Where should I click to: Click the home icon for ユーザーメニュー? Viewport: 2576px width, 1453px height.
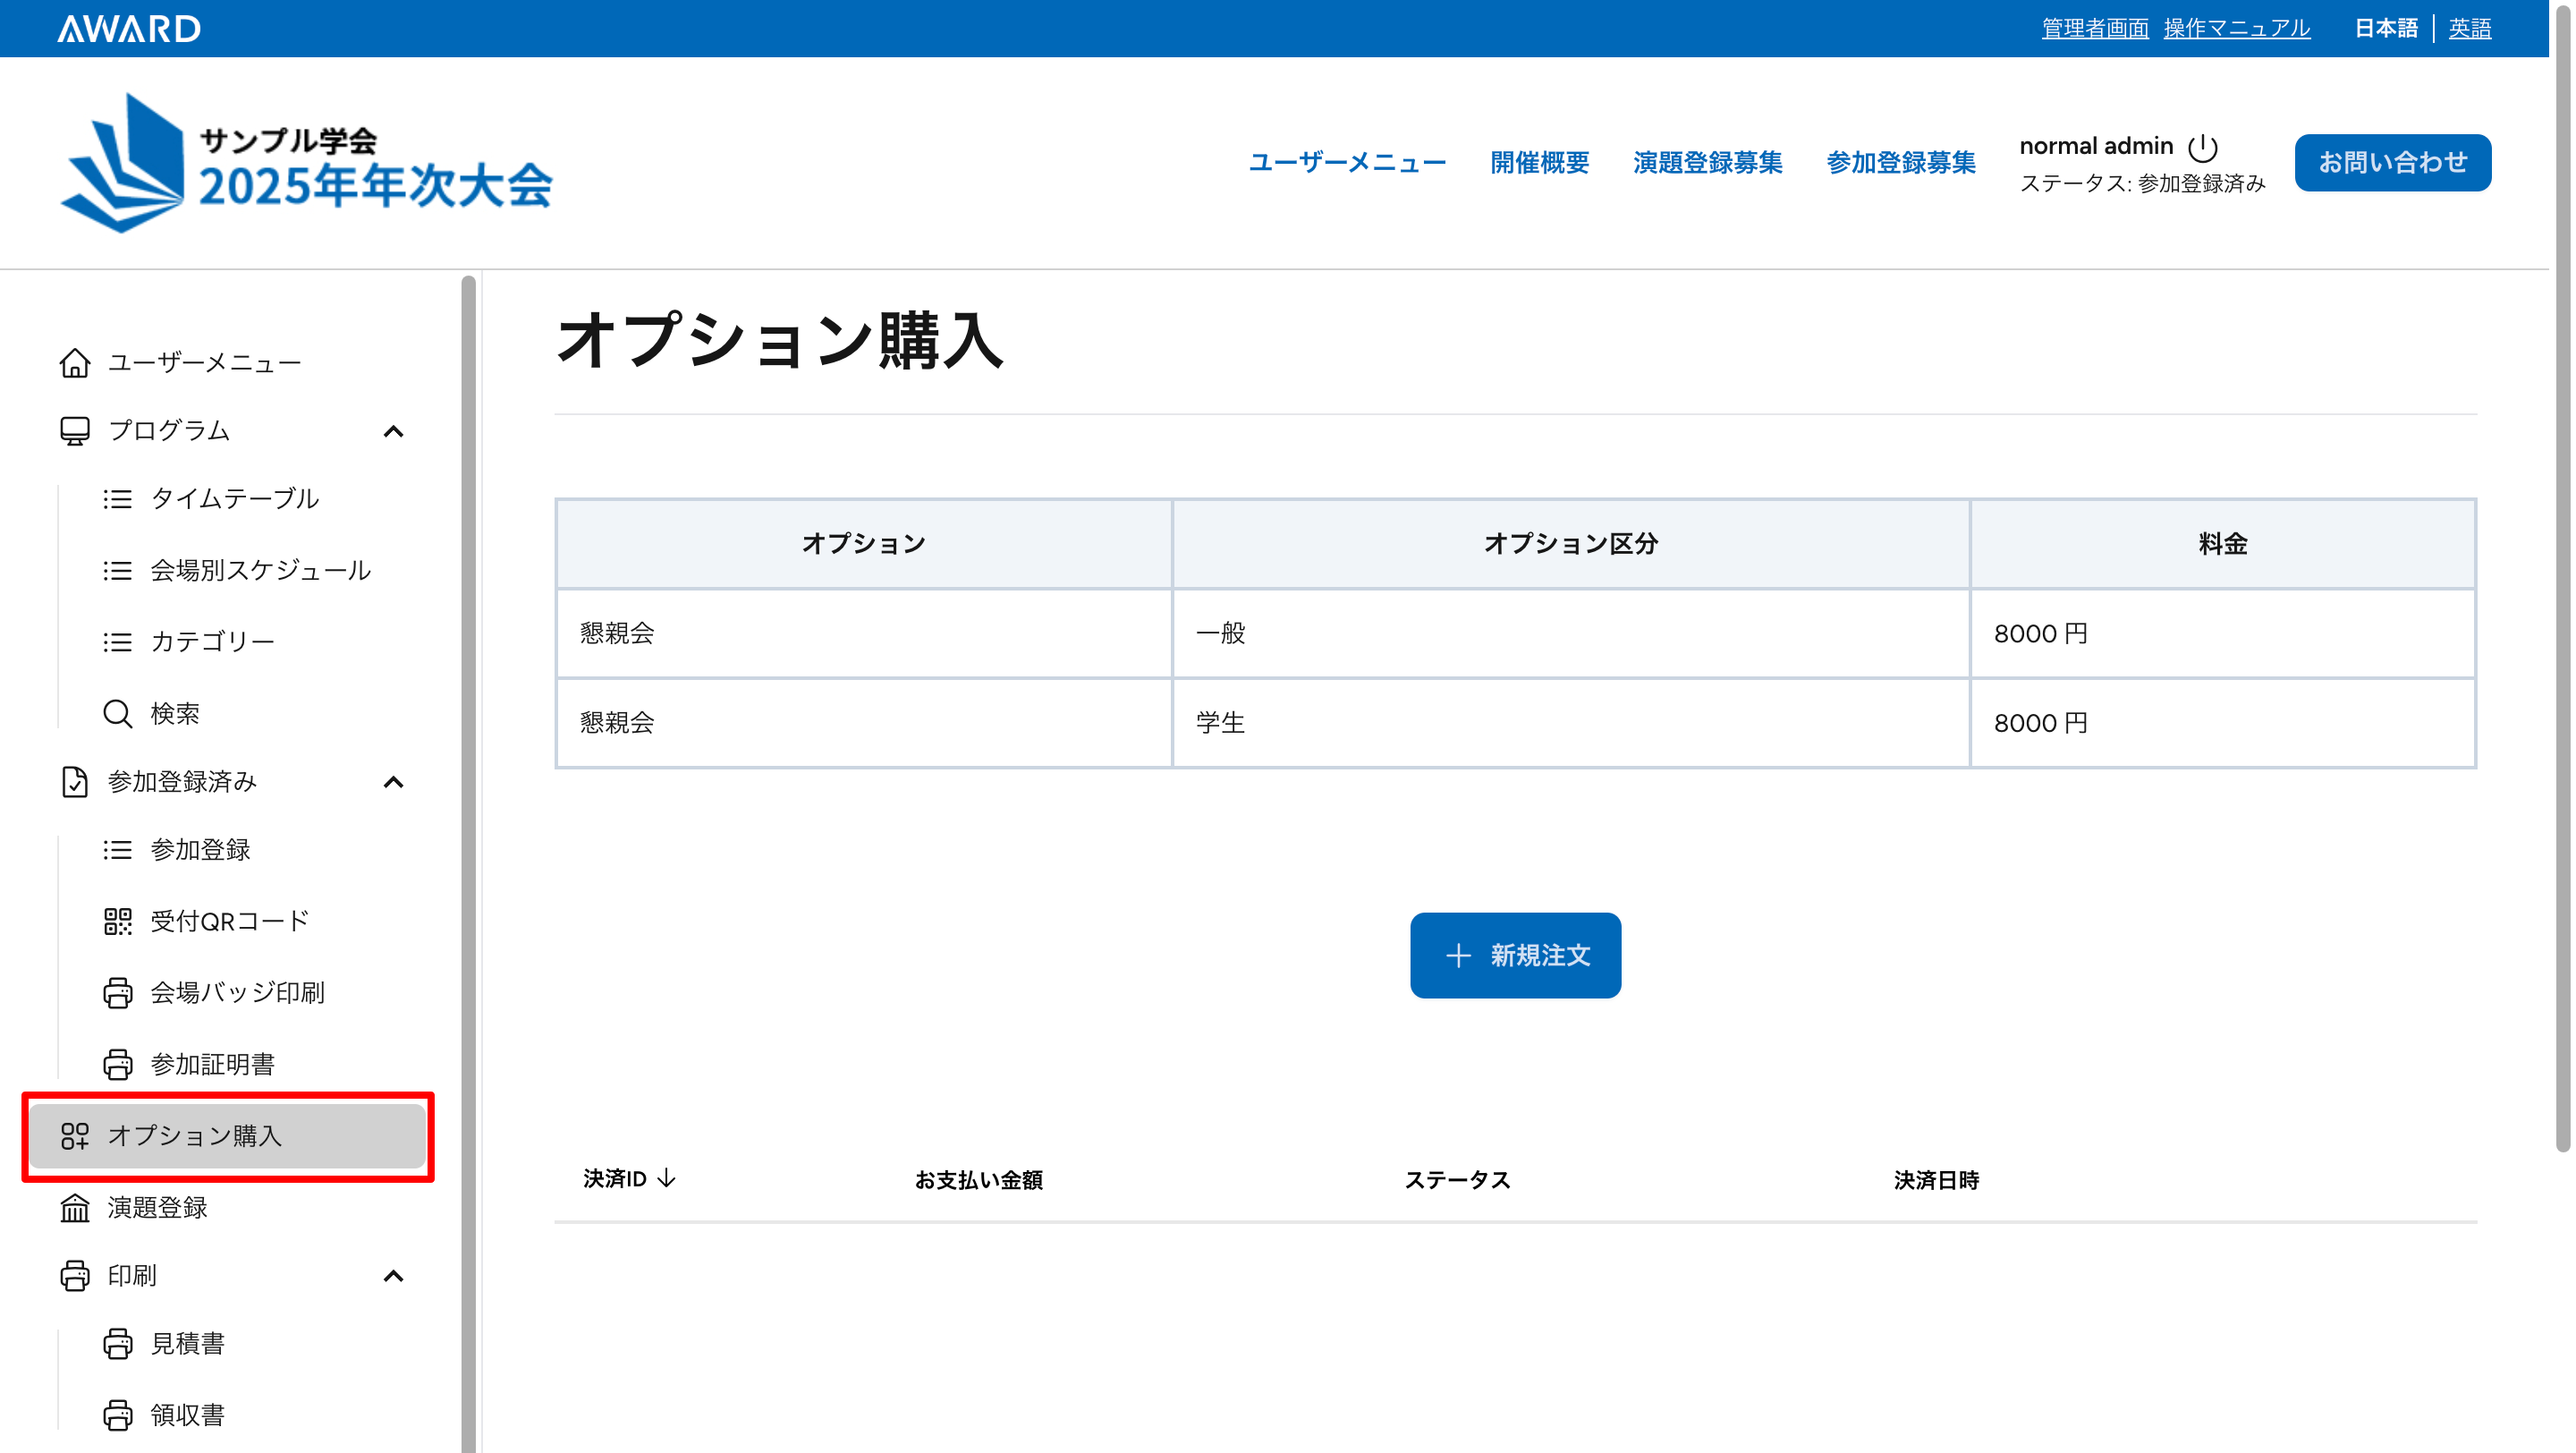coord(75,362)
